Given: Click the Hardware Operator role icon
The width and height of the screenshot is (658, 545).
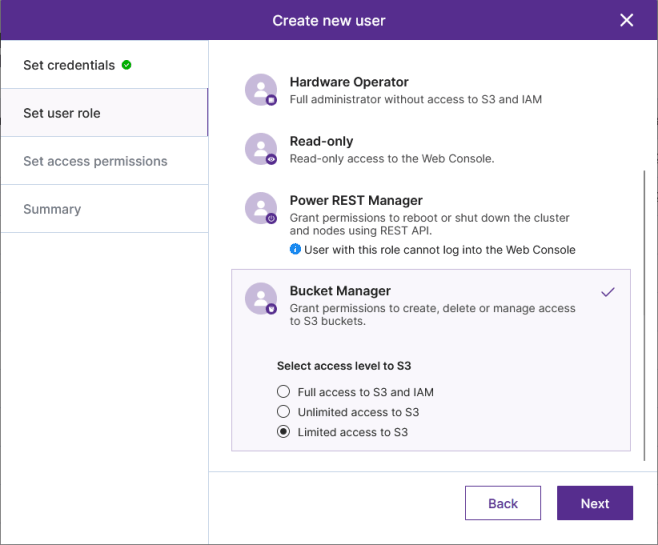Looking at the screenshot, I should [x=261, y=90].
